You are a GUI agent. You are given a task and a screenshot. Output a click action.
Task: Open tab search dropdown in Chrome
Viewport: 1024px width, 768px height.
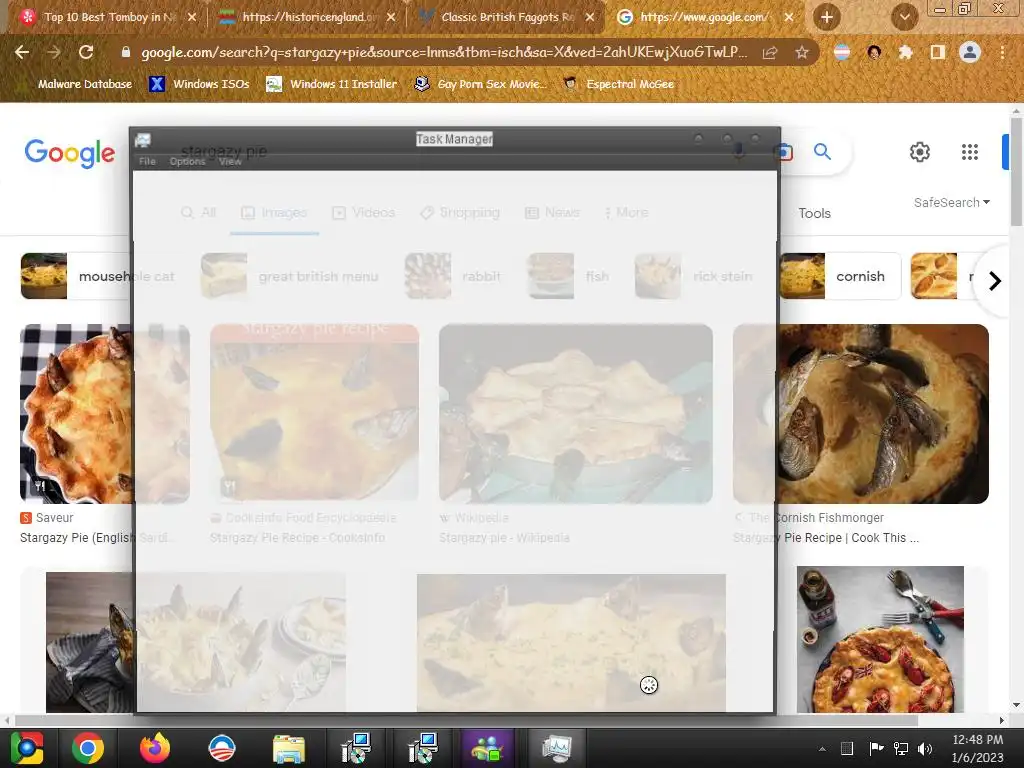[904, 17]
